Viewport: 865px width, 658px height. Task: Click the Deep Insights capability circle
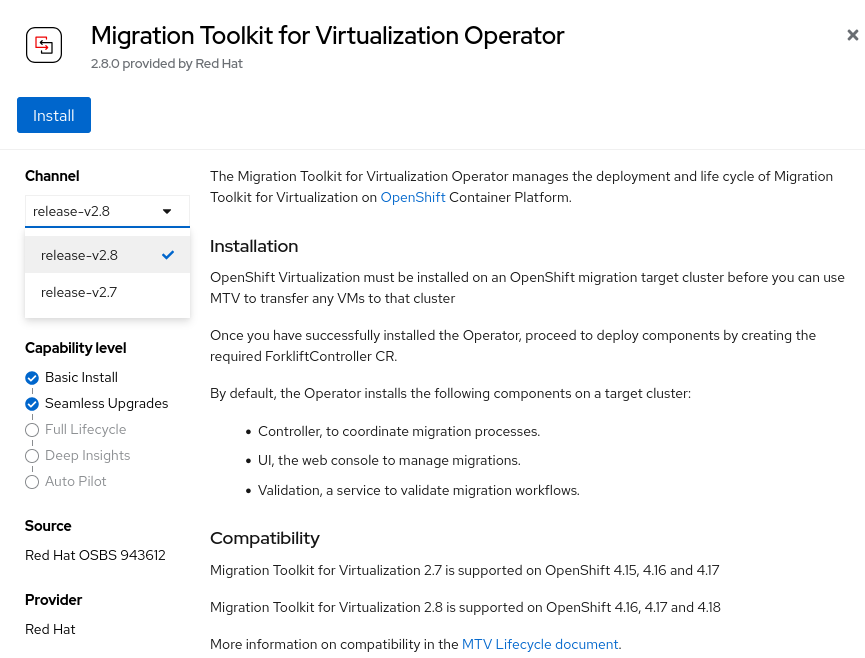(32, 456)
